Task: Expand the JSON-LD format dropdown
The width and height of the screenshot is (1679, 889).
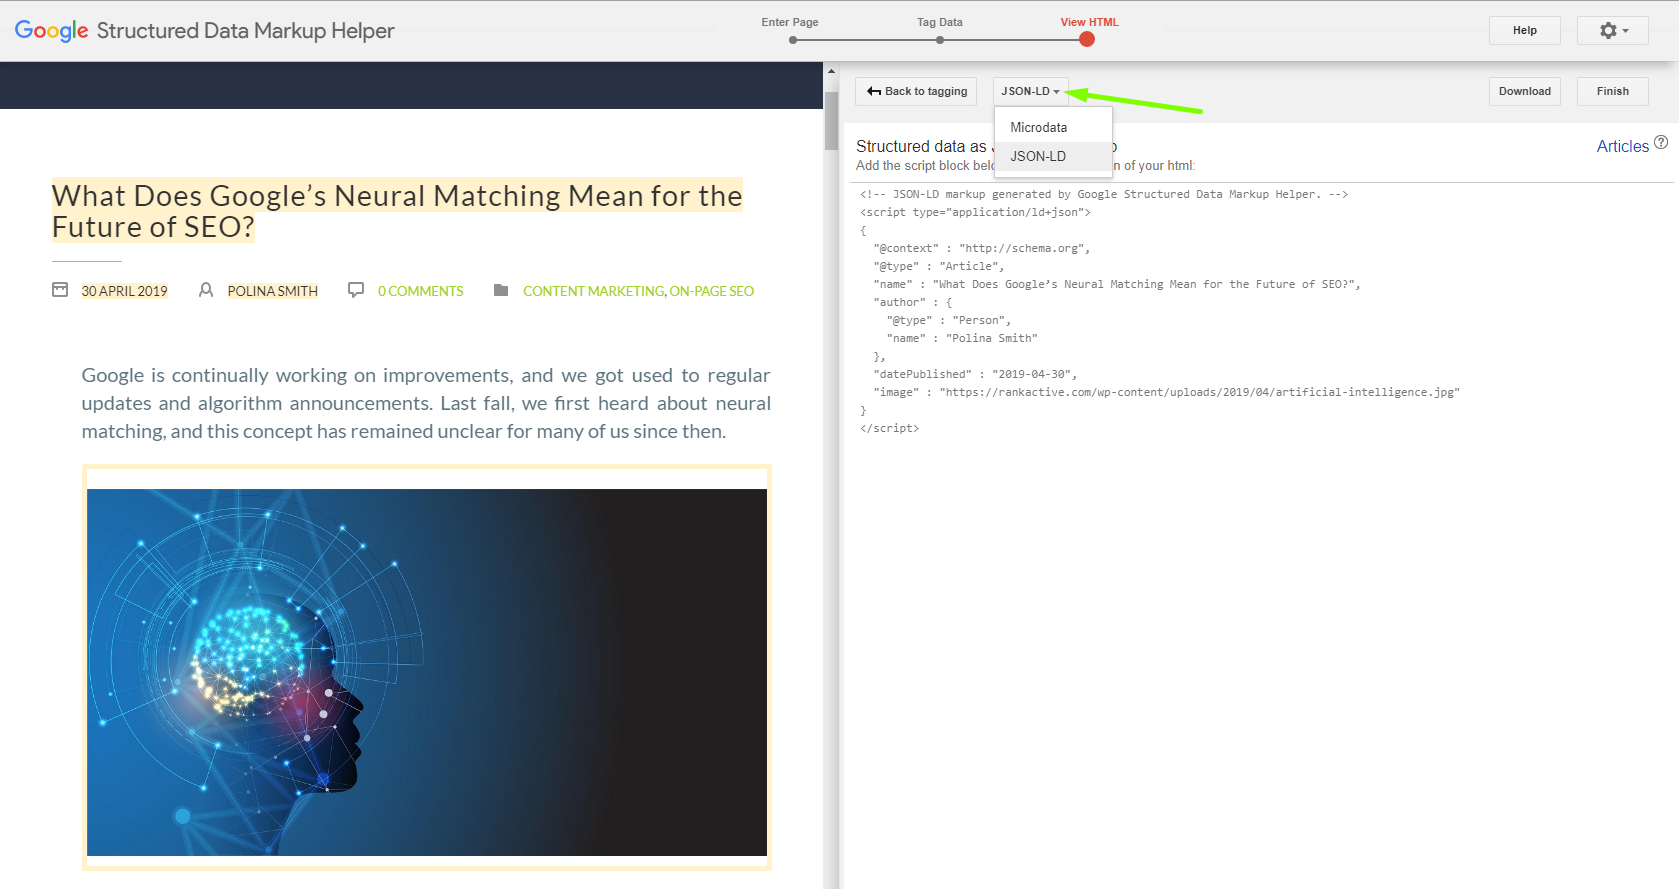Action: [1031, 91]
